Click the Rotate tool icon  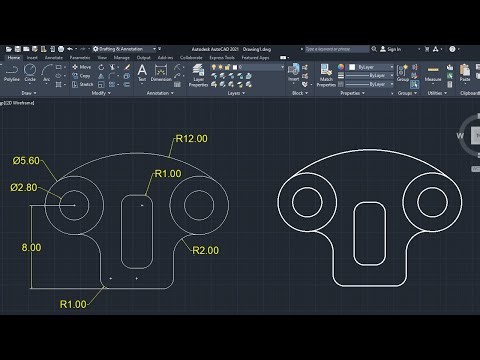(x=101, y=67)
